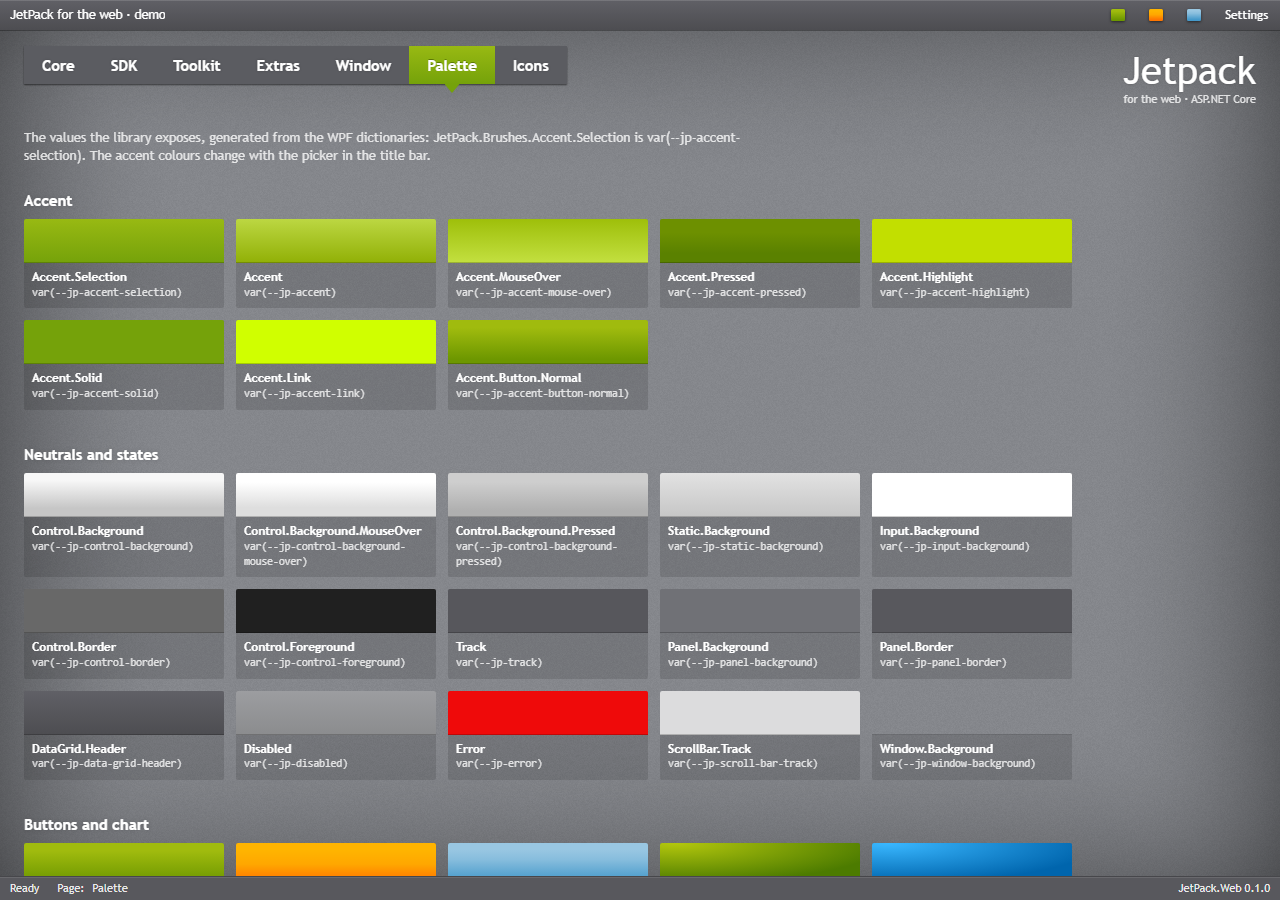This screenshot has height=900, width=1280.
Task: Click the Accent section heading
Action: coord(48,201)
